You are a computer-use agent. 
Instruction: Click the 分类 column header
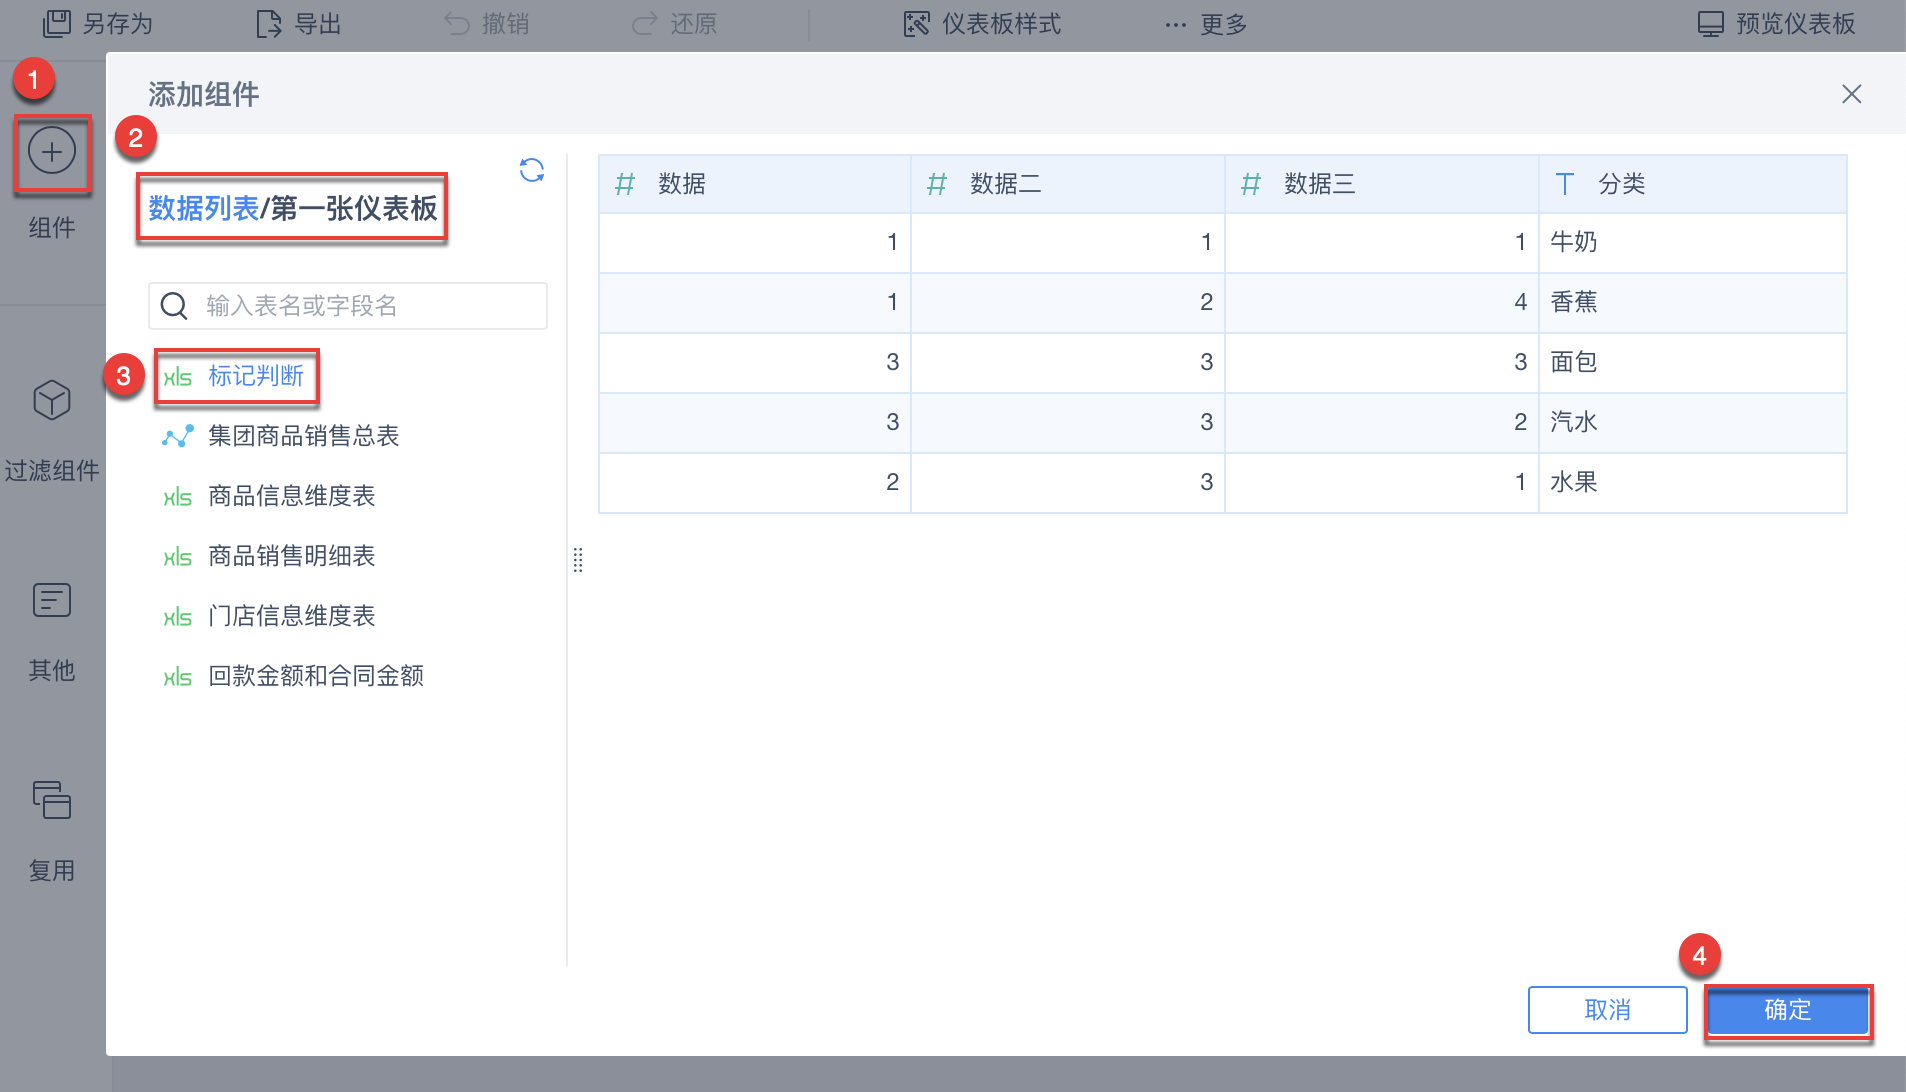coord(1693,184)
